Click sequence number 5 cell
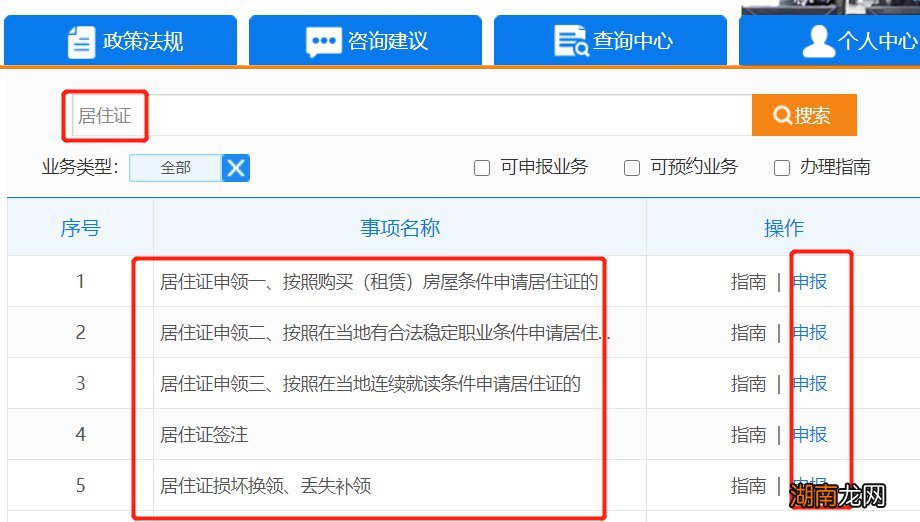Screen dimensions: 920x522 80,486
